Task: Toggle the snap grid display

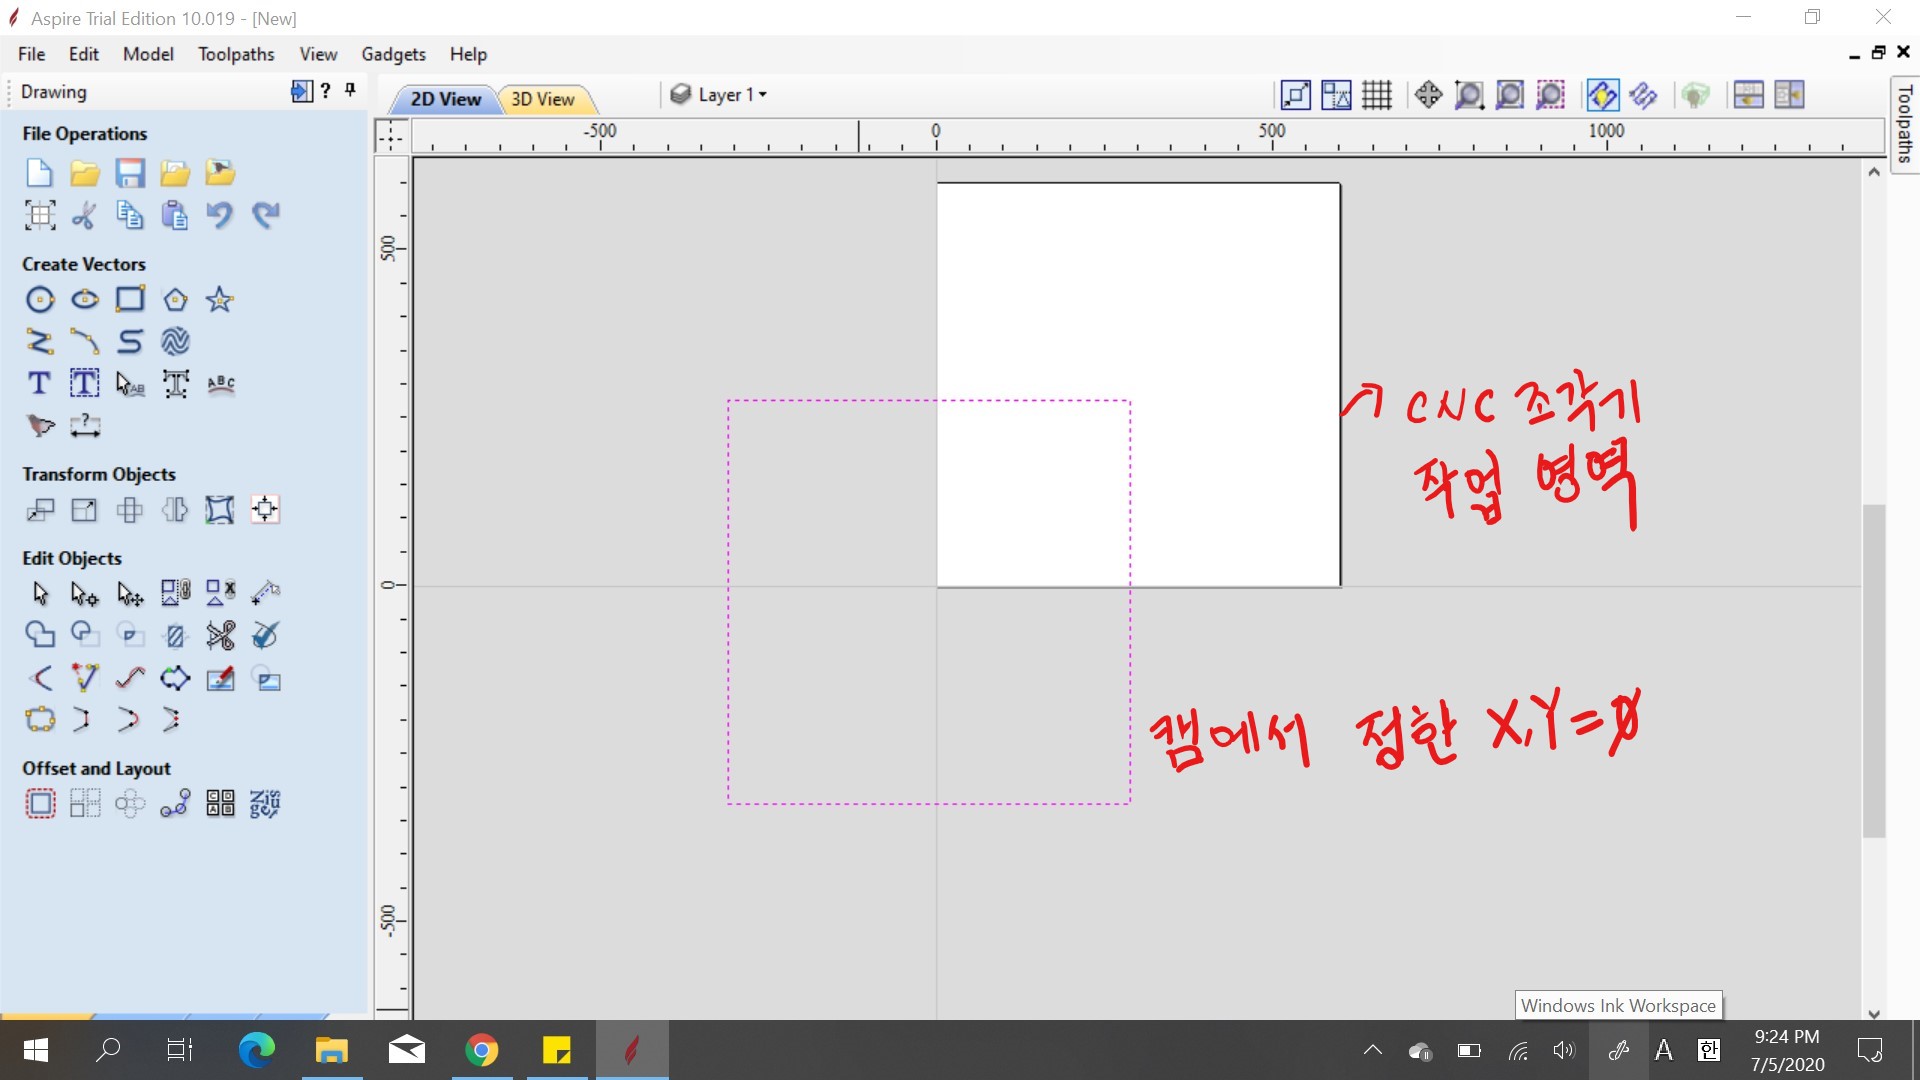Action: pyautogui.click(x=1377, y=96)
